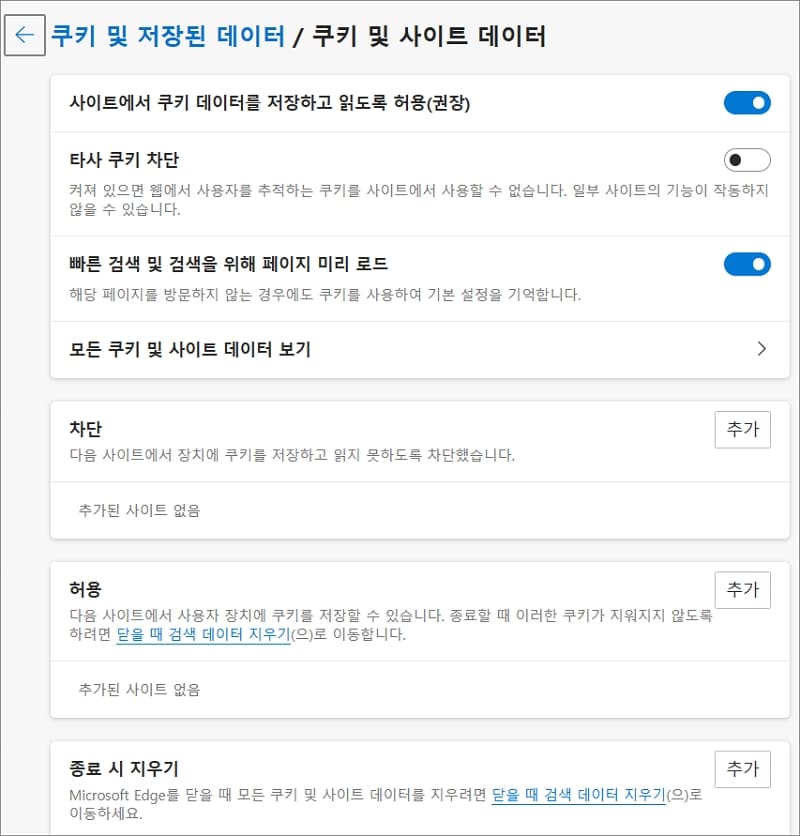This screenshot has width=800, height=836.
Task: Click 추가 button in 종료 시 지우기 section
Action: click(742, 769)
